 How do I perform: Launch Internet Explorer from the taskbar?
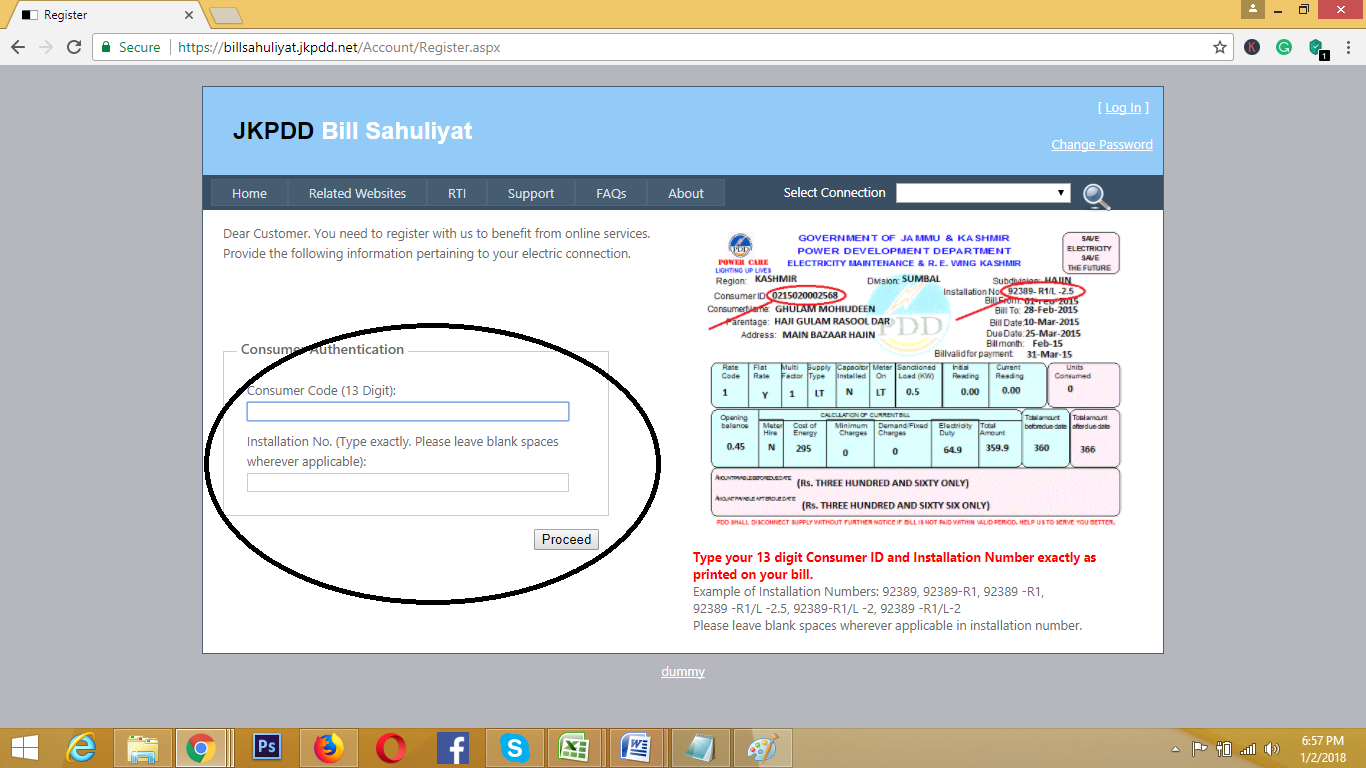click(81, 748)
